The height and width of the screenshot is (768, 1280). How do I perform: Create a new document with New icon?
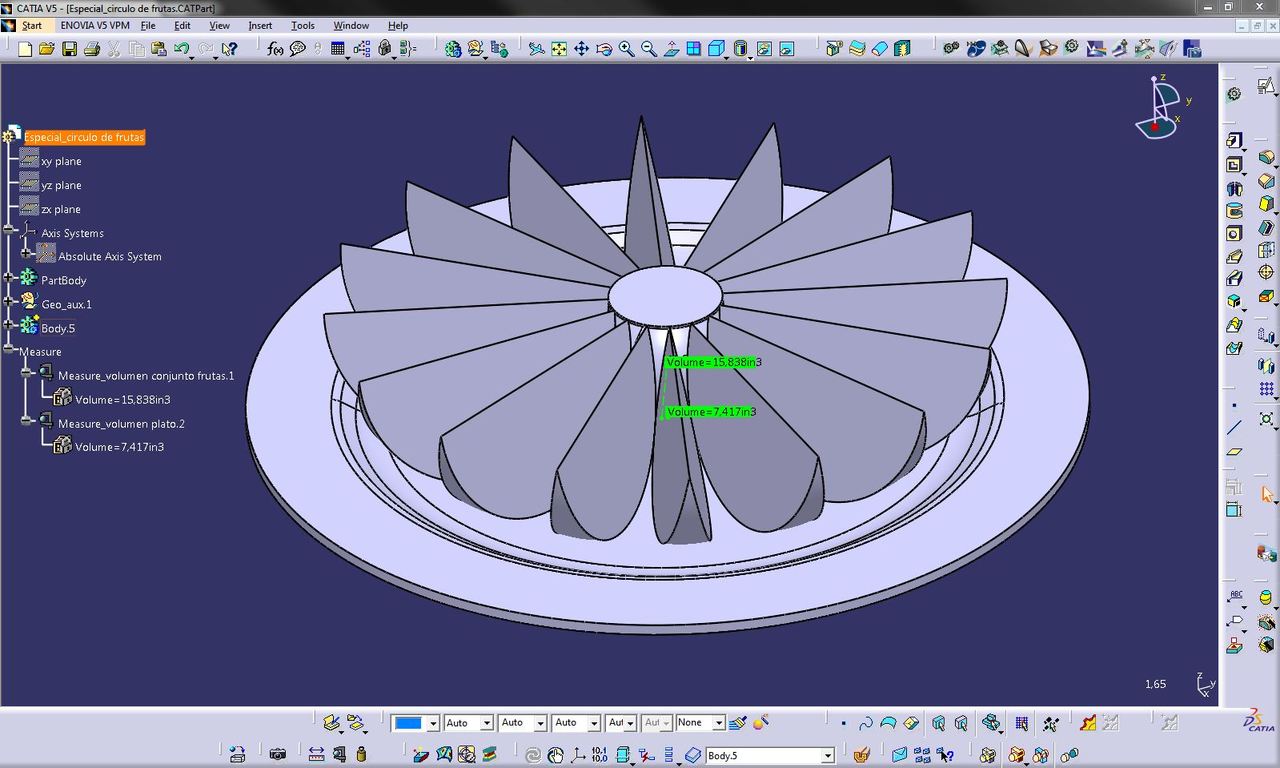[25, 48]
